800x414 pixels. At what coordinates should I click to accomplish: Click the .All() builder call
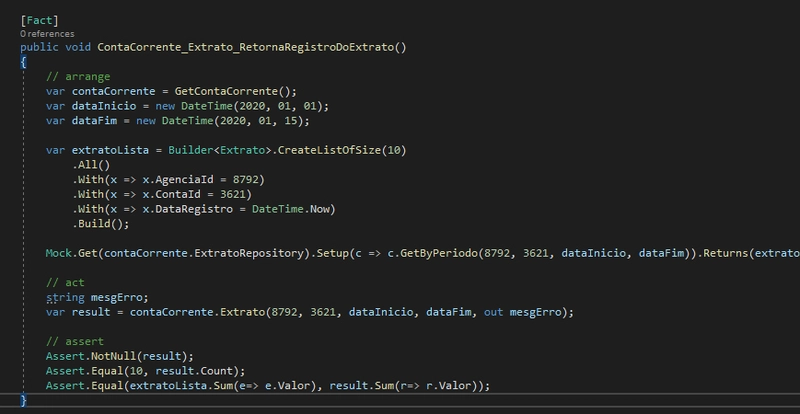(x=91, y=165)
